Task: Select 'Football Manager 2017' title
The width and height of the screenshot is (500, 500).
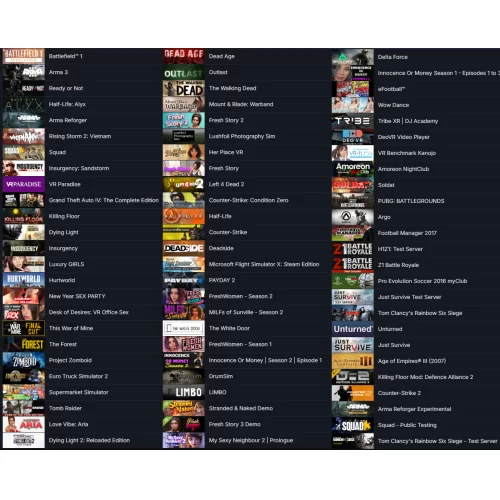Action: click(x=407, y=233)
